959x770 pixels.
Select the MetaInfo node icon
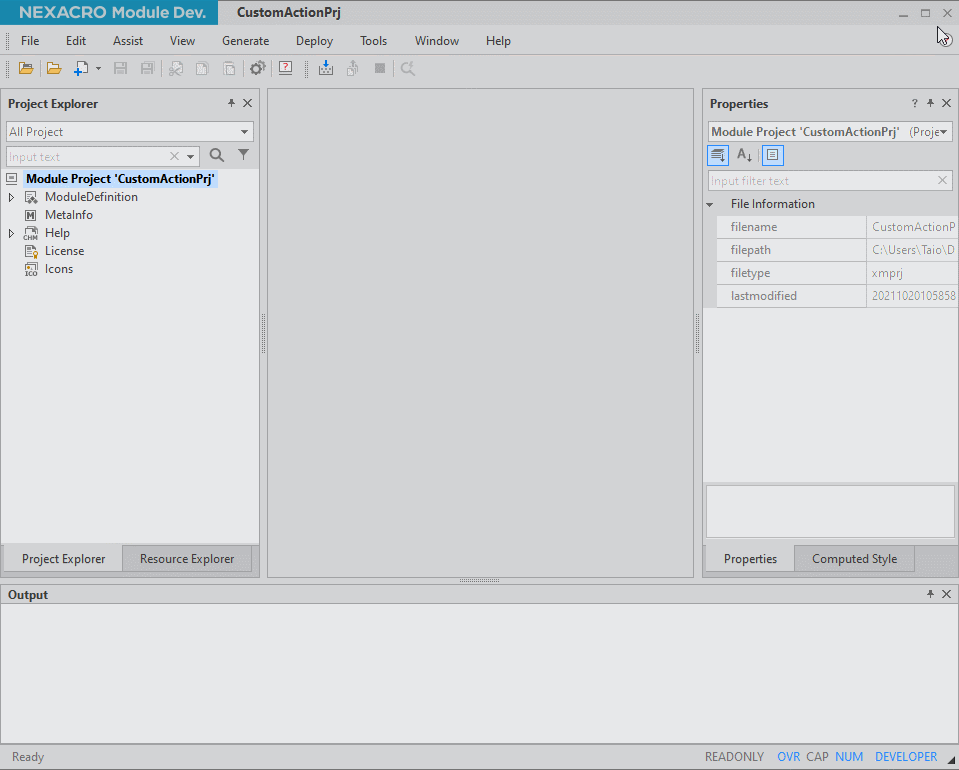click(31, 215)
